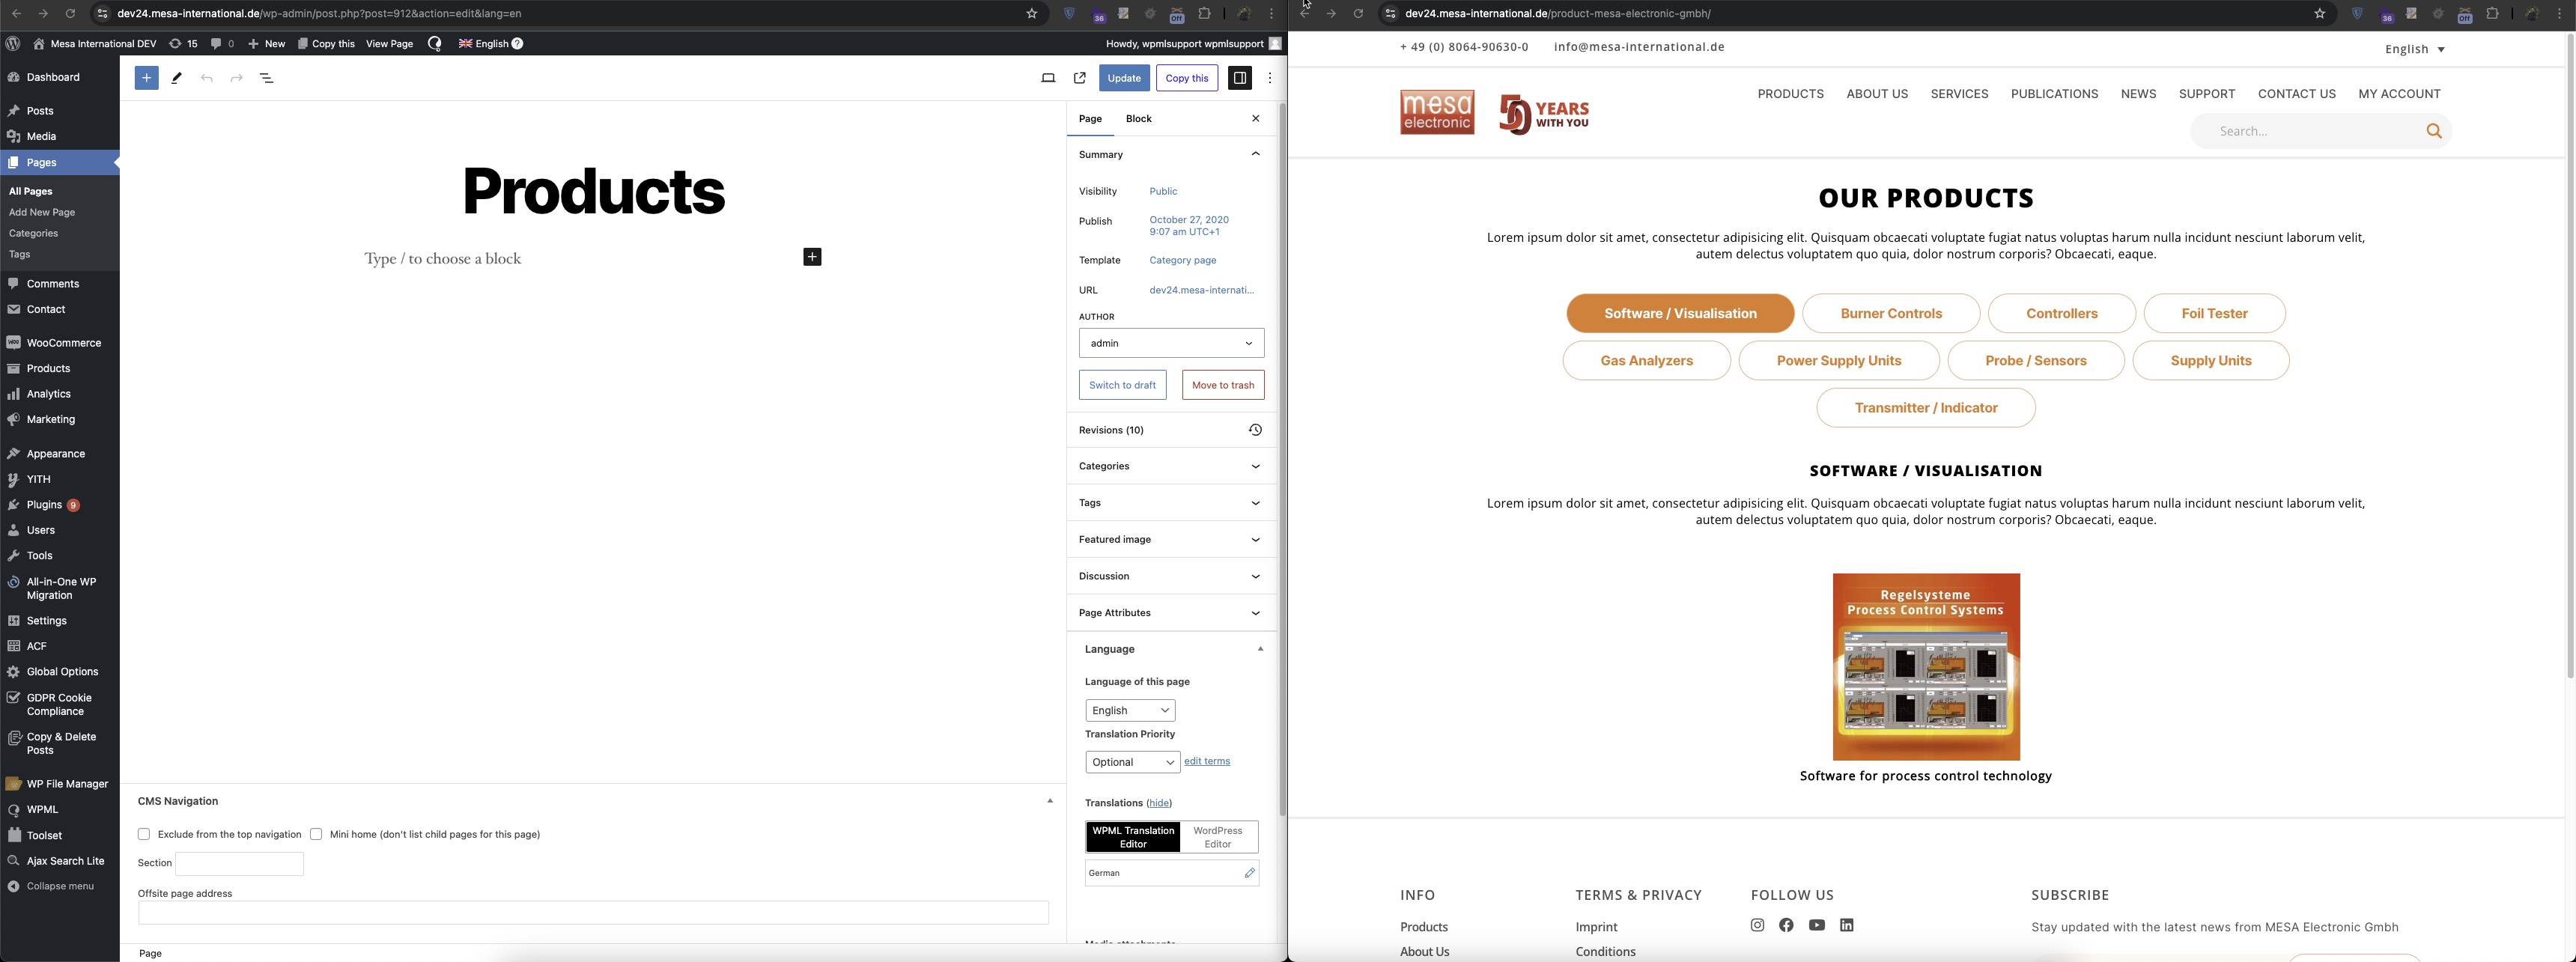Click the WPML icon in admin bar
The width and height of the screenshot is (2576, 962).
click(x=434, y=44)
